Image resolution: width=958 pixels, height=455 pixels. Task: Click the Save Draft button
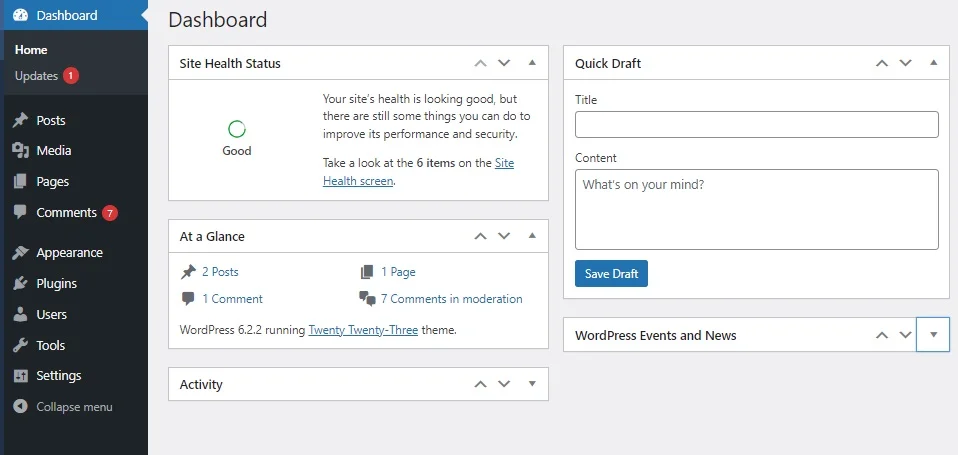(x=611, y=274)
